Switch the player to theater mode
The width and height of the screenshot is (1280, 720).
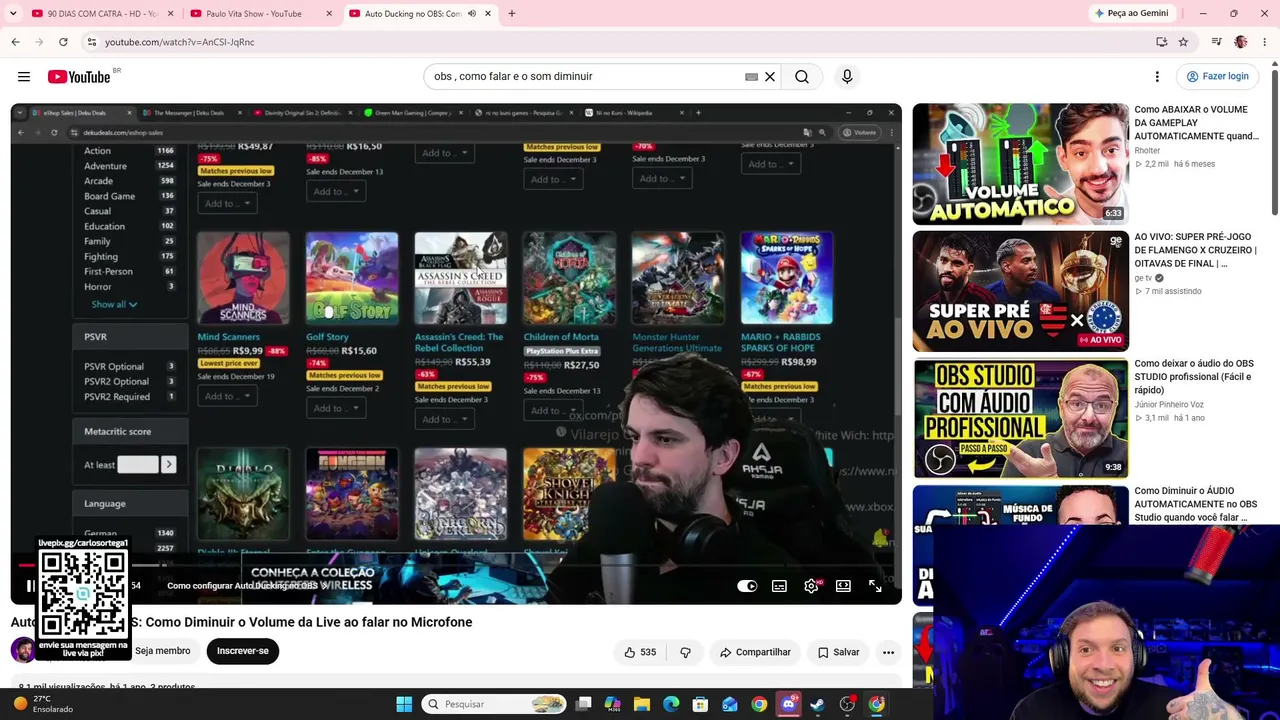tap(843, 586)
